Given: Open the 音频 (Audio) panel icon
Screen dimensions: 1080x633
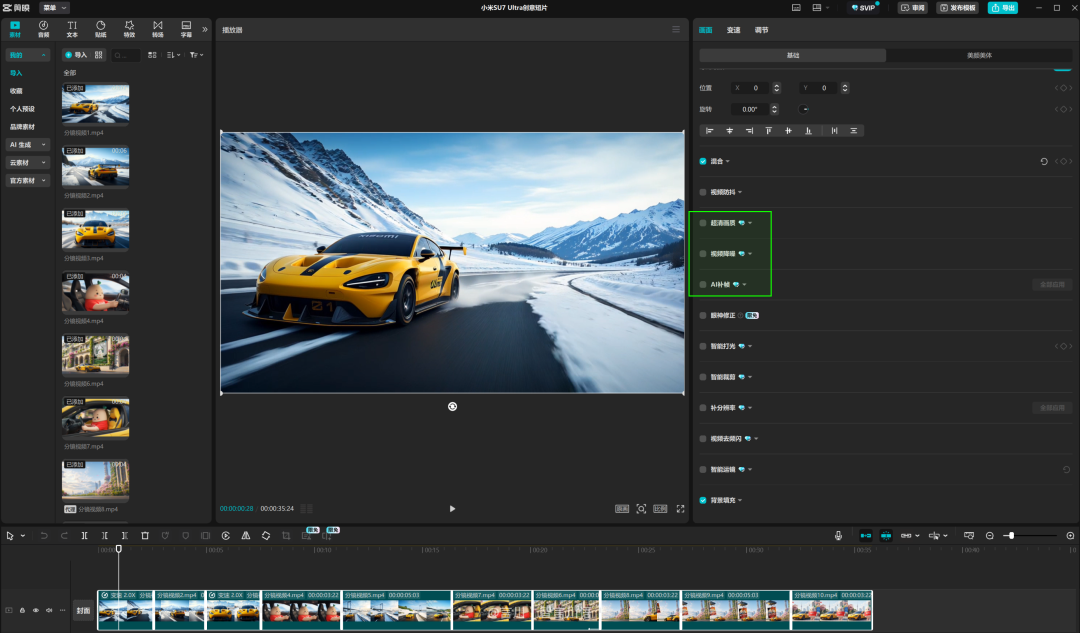Looking at the screenshot, I should coord(44,30).
